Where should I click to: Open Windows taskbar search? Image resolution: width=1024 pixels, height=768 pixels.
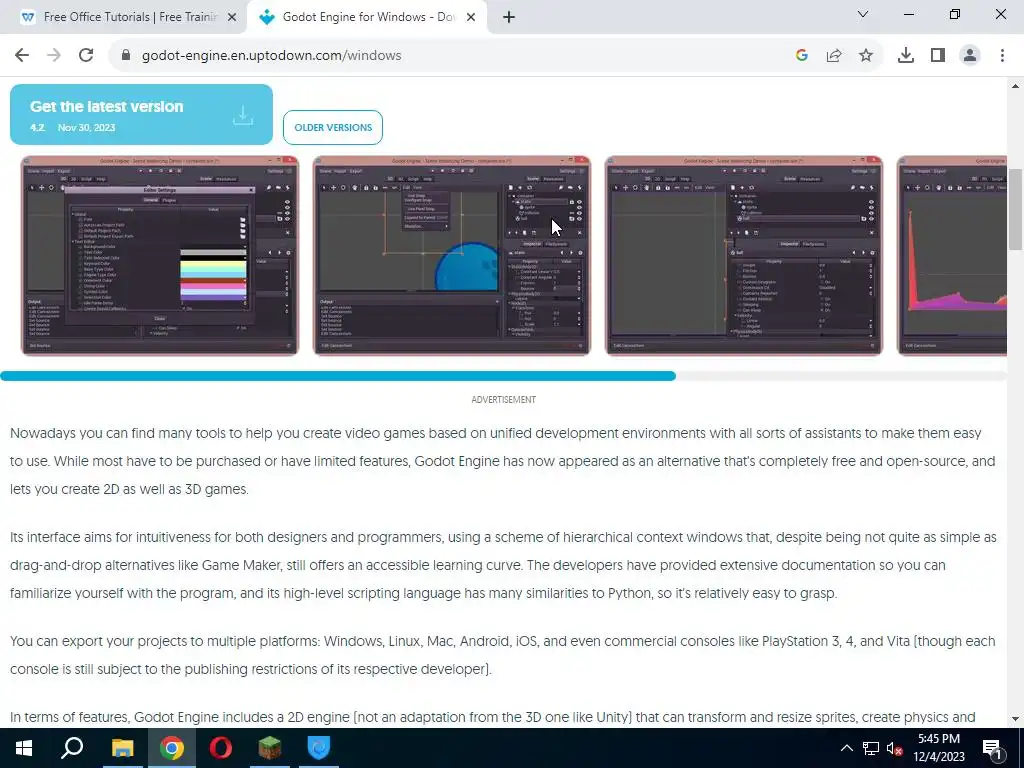coord(72,748)
